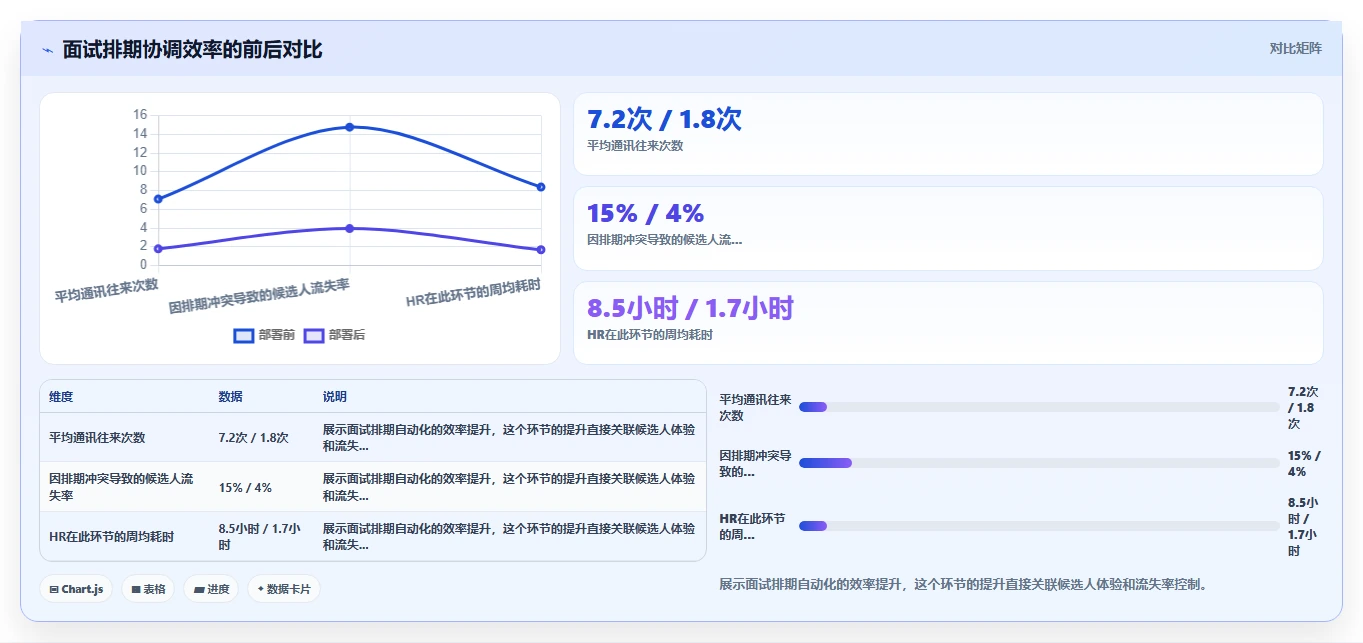Click data card caption 平均通讯往来次数
Screen dimensions: 1363x643
click(x=635, y=146)
